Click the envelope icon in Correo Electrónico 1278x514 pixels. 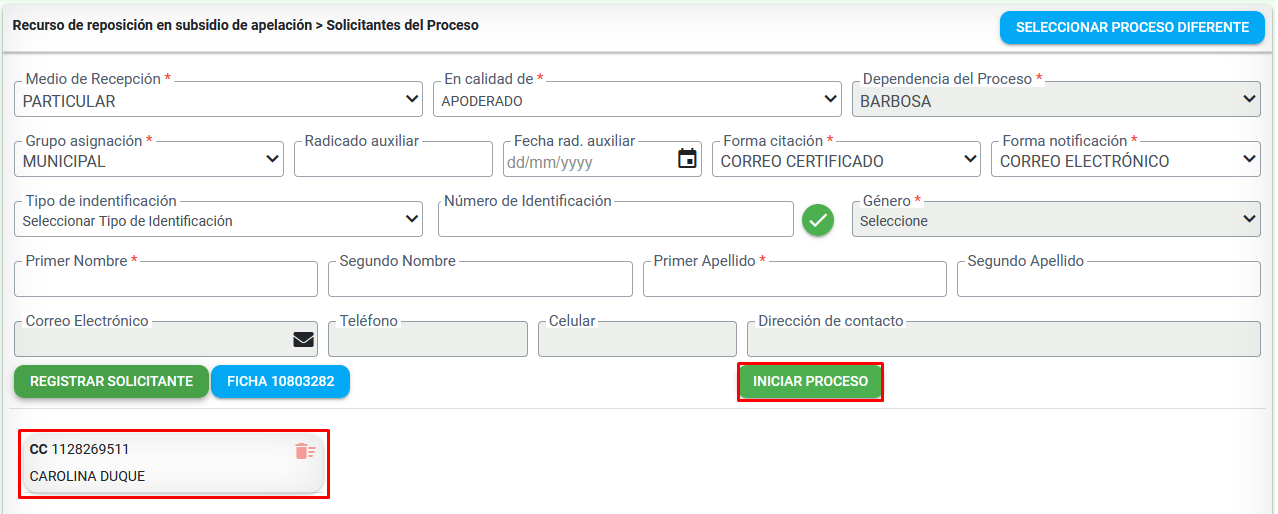pos(303,340)
